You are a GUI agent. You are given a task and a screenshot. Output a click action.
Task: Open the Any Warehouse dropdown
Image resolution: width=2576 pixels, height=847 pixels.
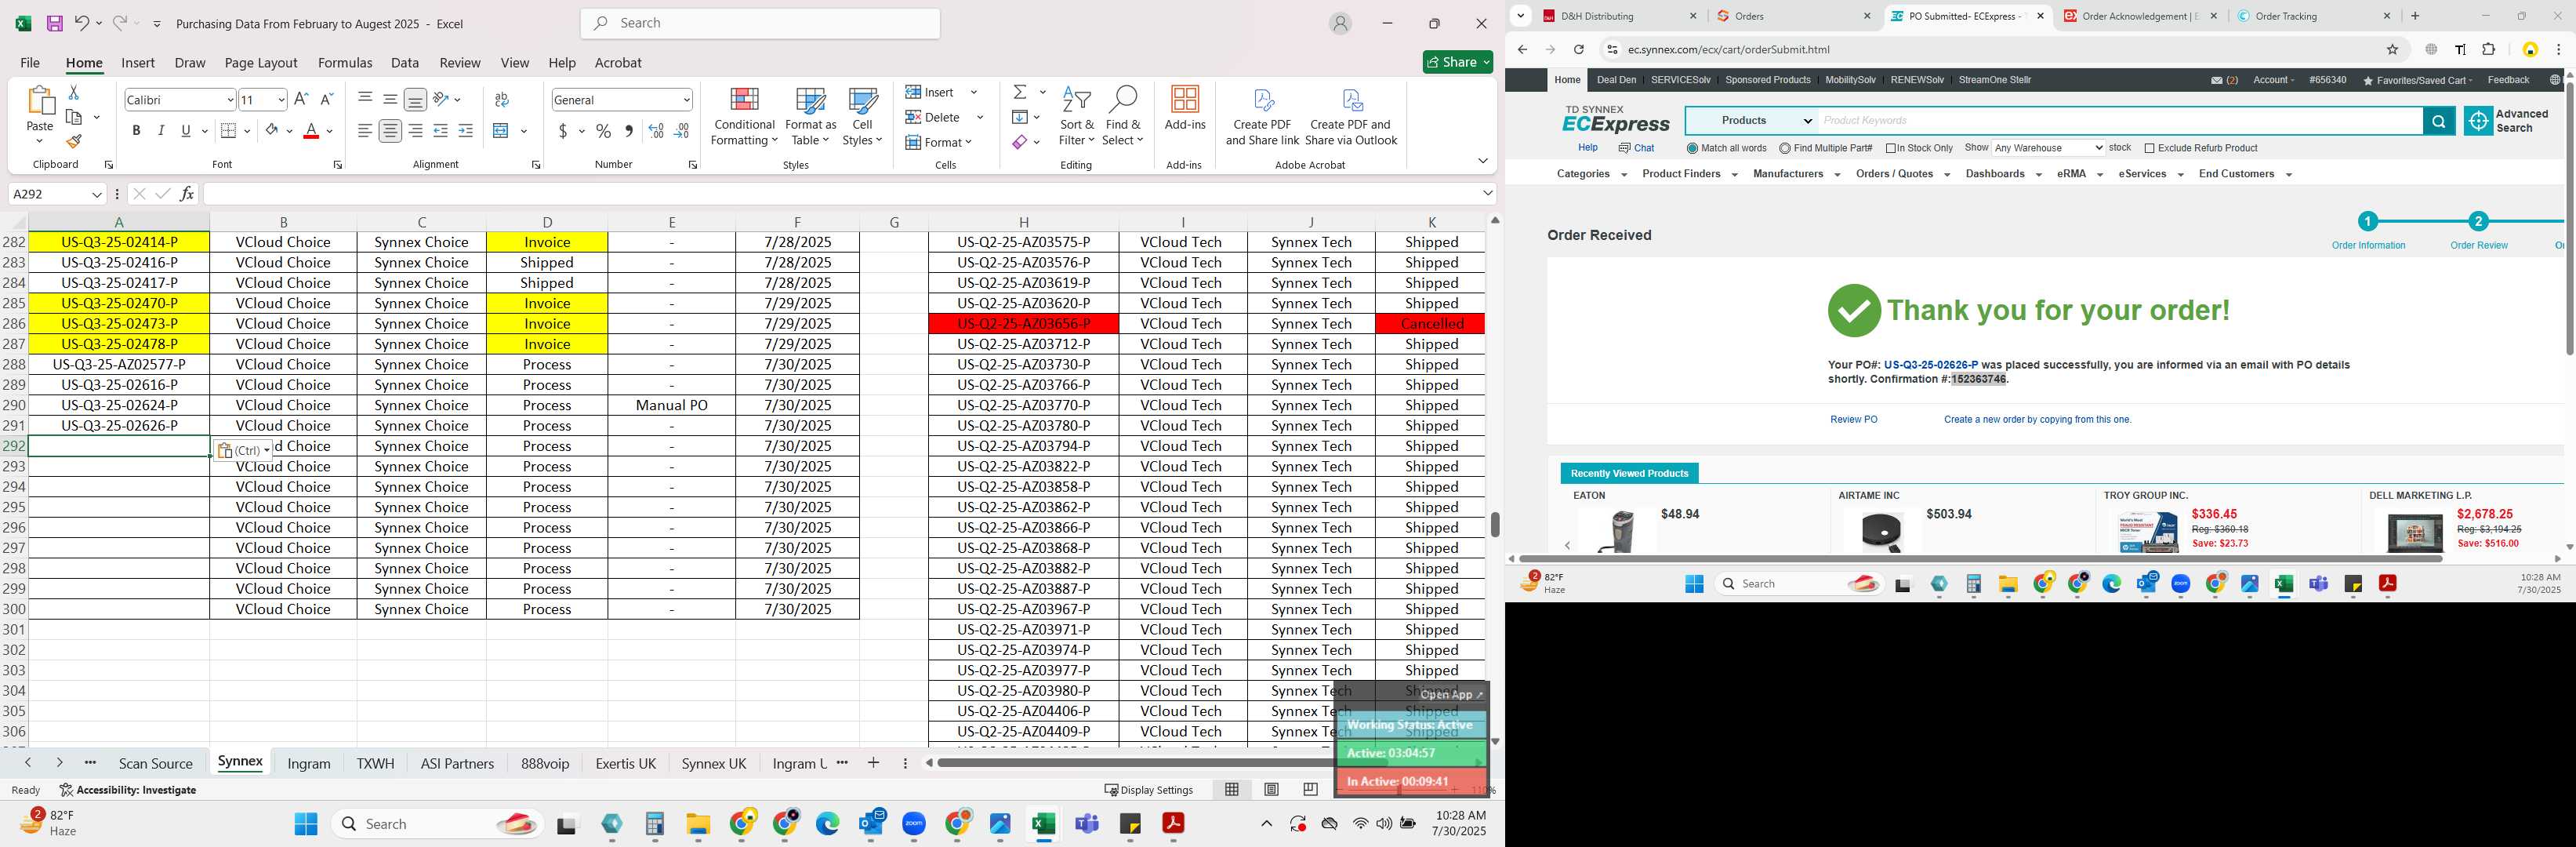[2048, 148]
